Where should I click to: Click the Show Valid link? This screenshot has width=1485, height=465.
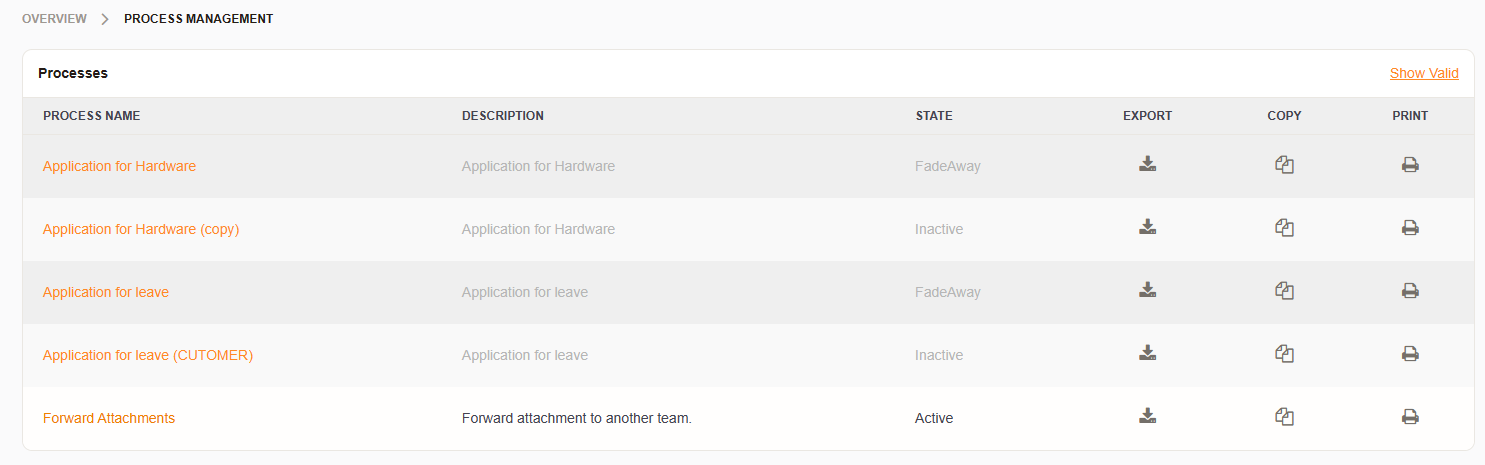point(1423,73)
